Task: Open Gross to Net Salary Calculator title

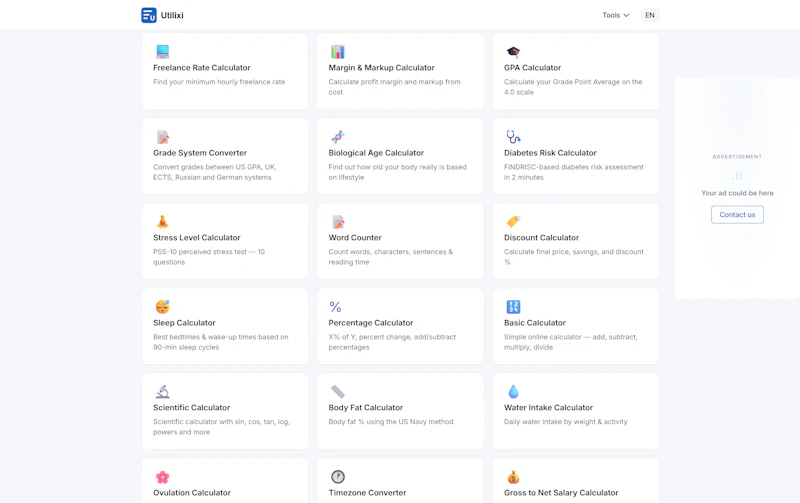Action: [x=561, y=493]
